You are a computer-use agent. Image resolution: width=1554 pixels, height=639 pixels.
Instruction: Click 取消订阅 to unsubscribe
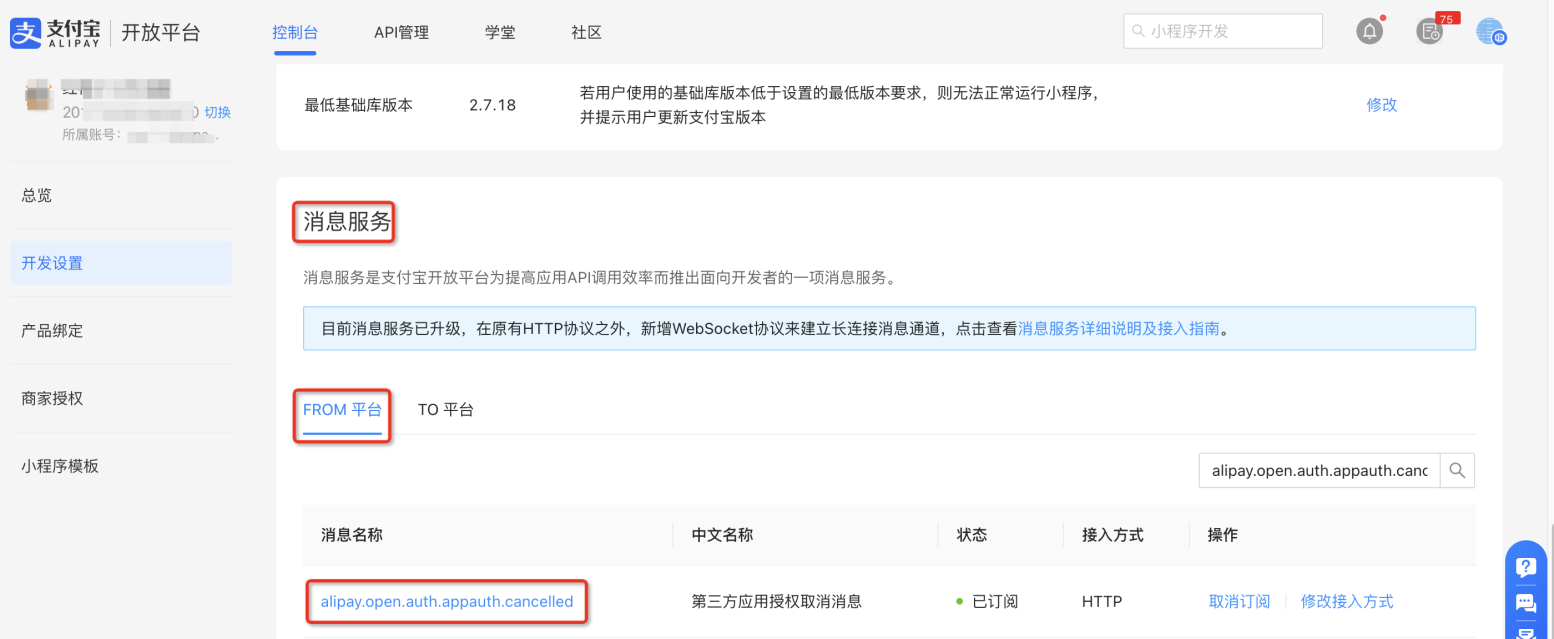tap(1239, 602)
